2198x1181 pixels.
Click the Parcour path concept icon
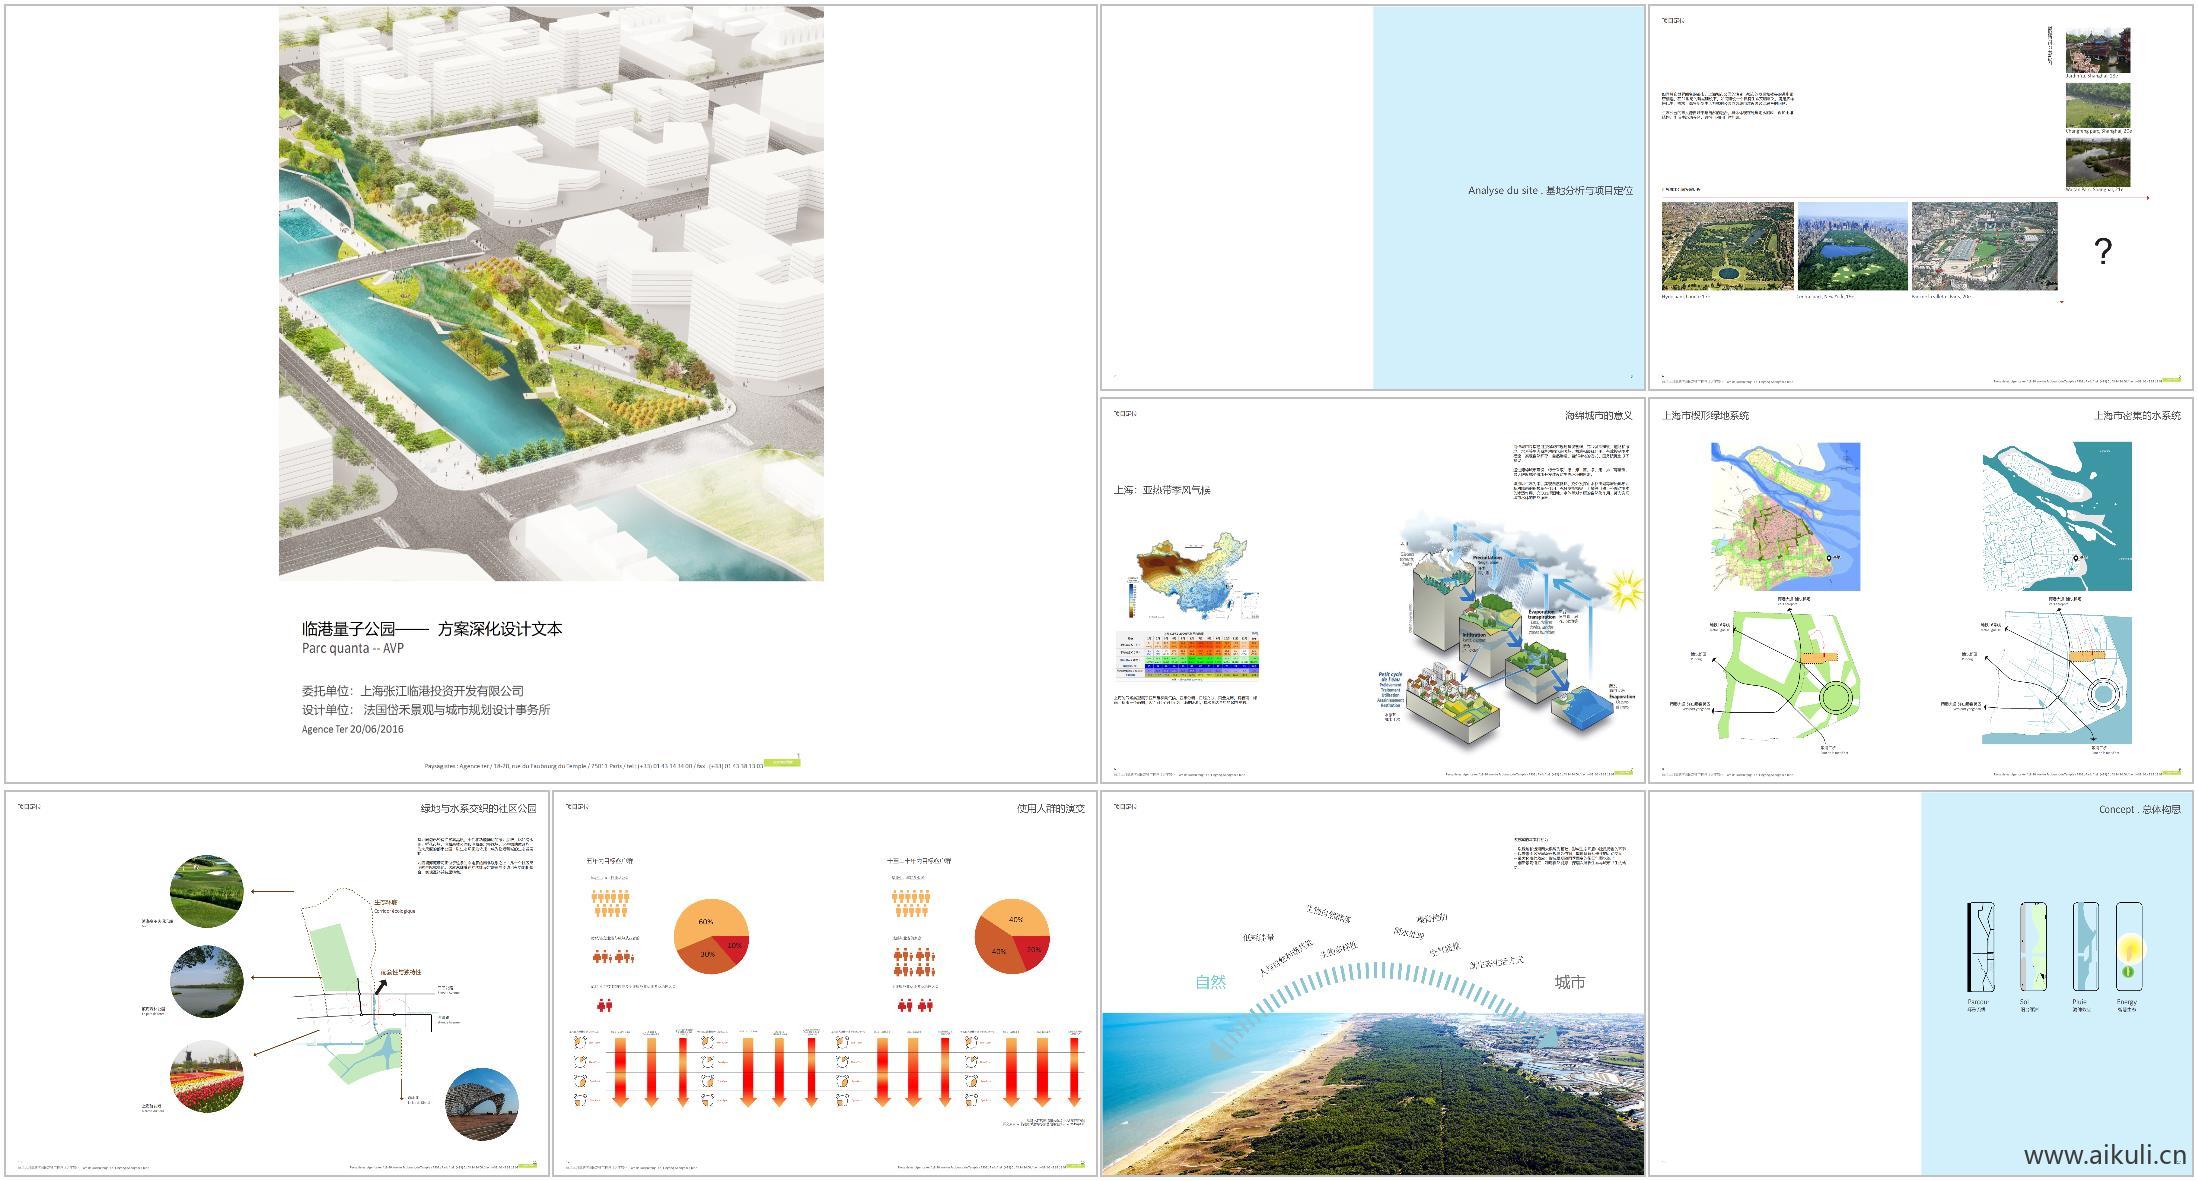[1980, 948]
